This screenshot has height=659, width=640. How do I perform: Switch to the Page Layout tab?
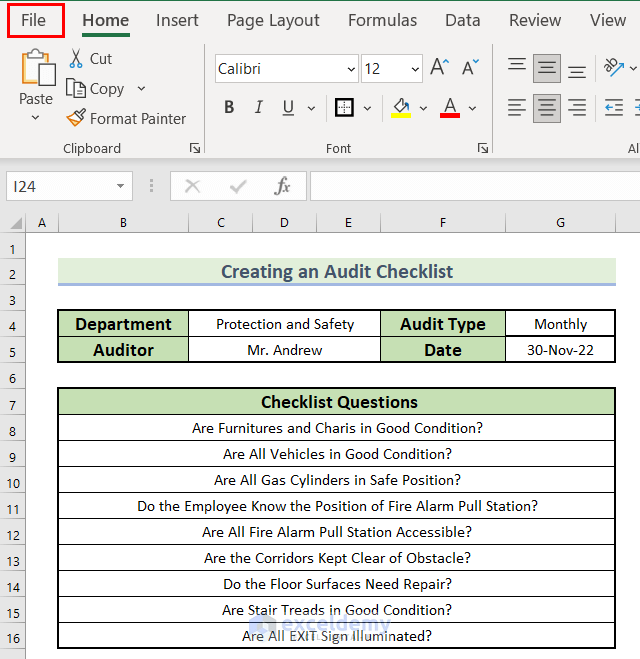[x=273, y=20]
